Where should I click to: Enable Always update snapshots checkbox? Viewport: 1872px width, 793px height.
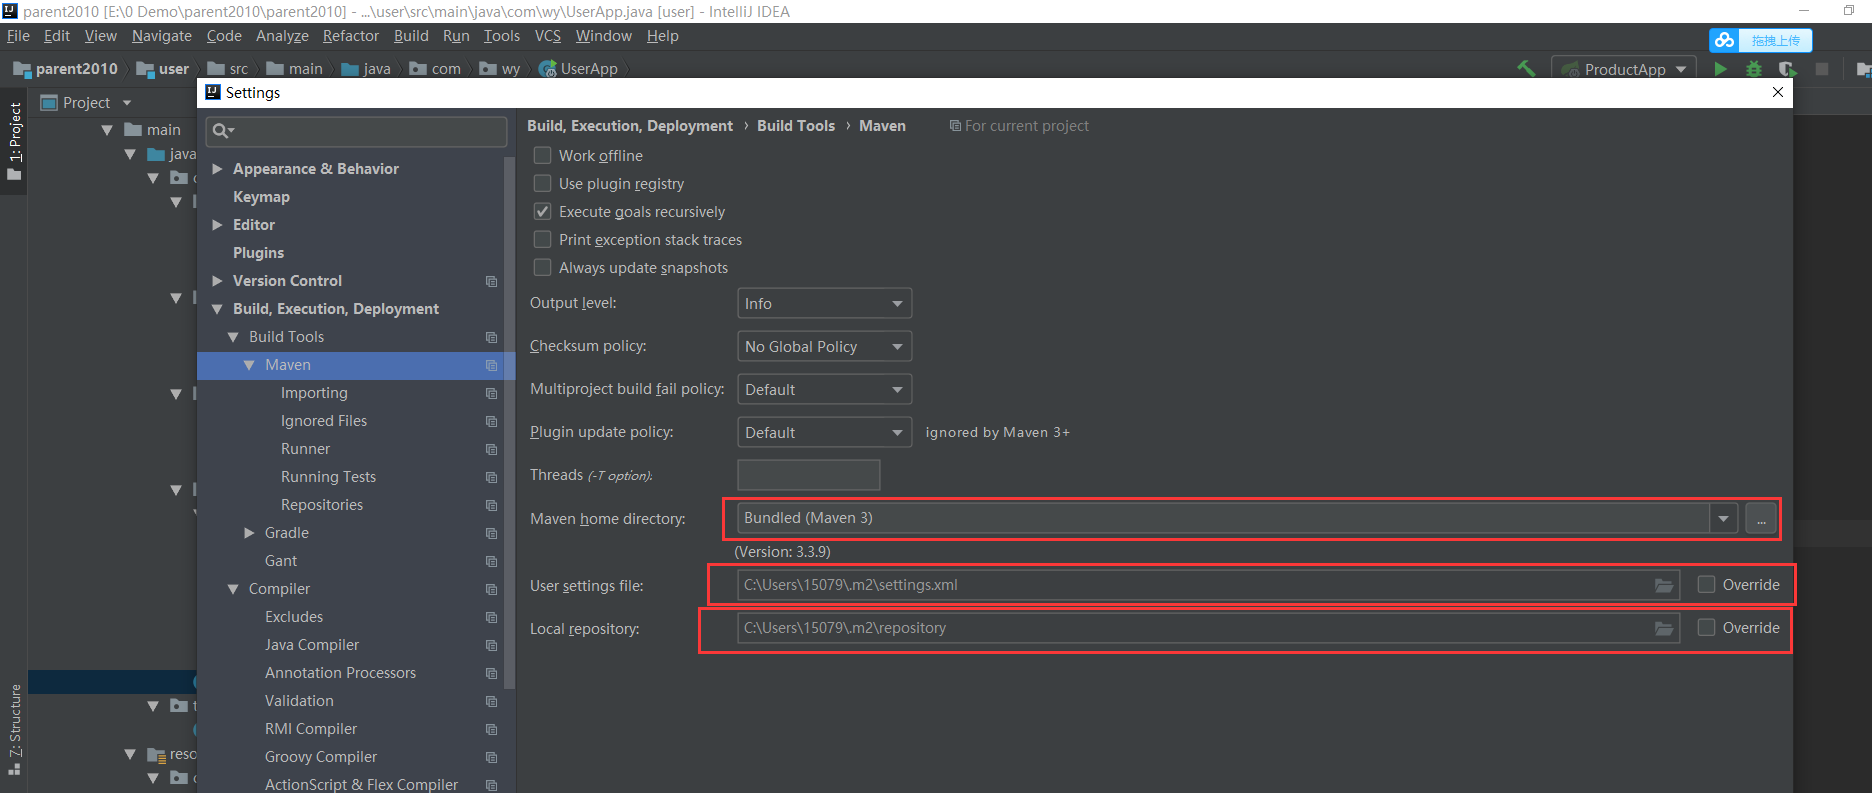point(542,267)
